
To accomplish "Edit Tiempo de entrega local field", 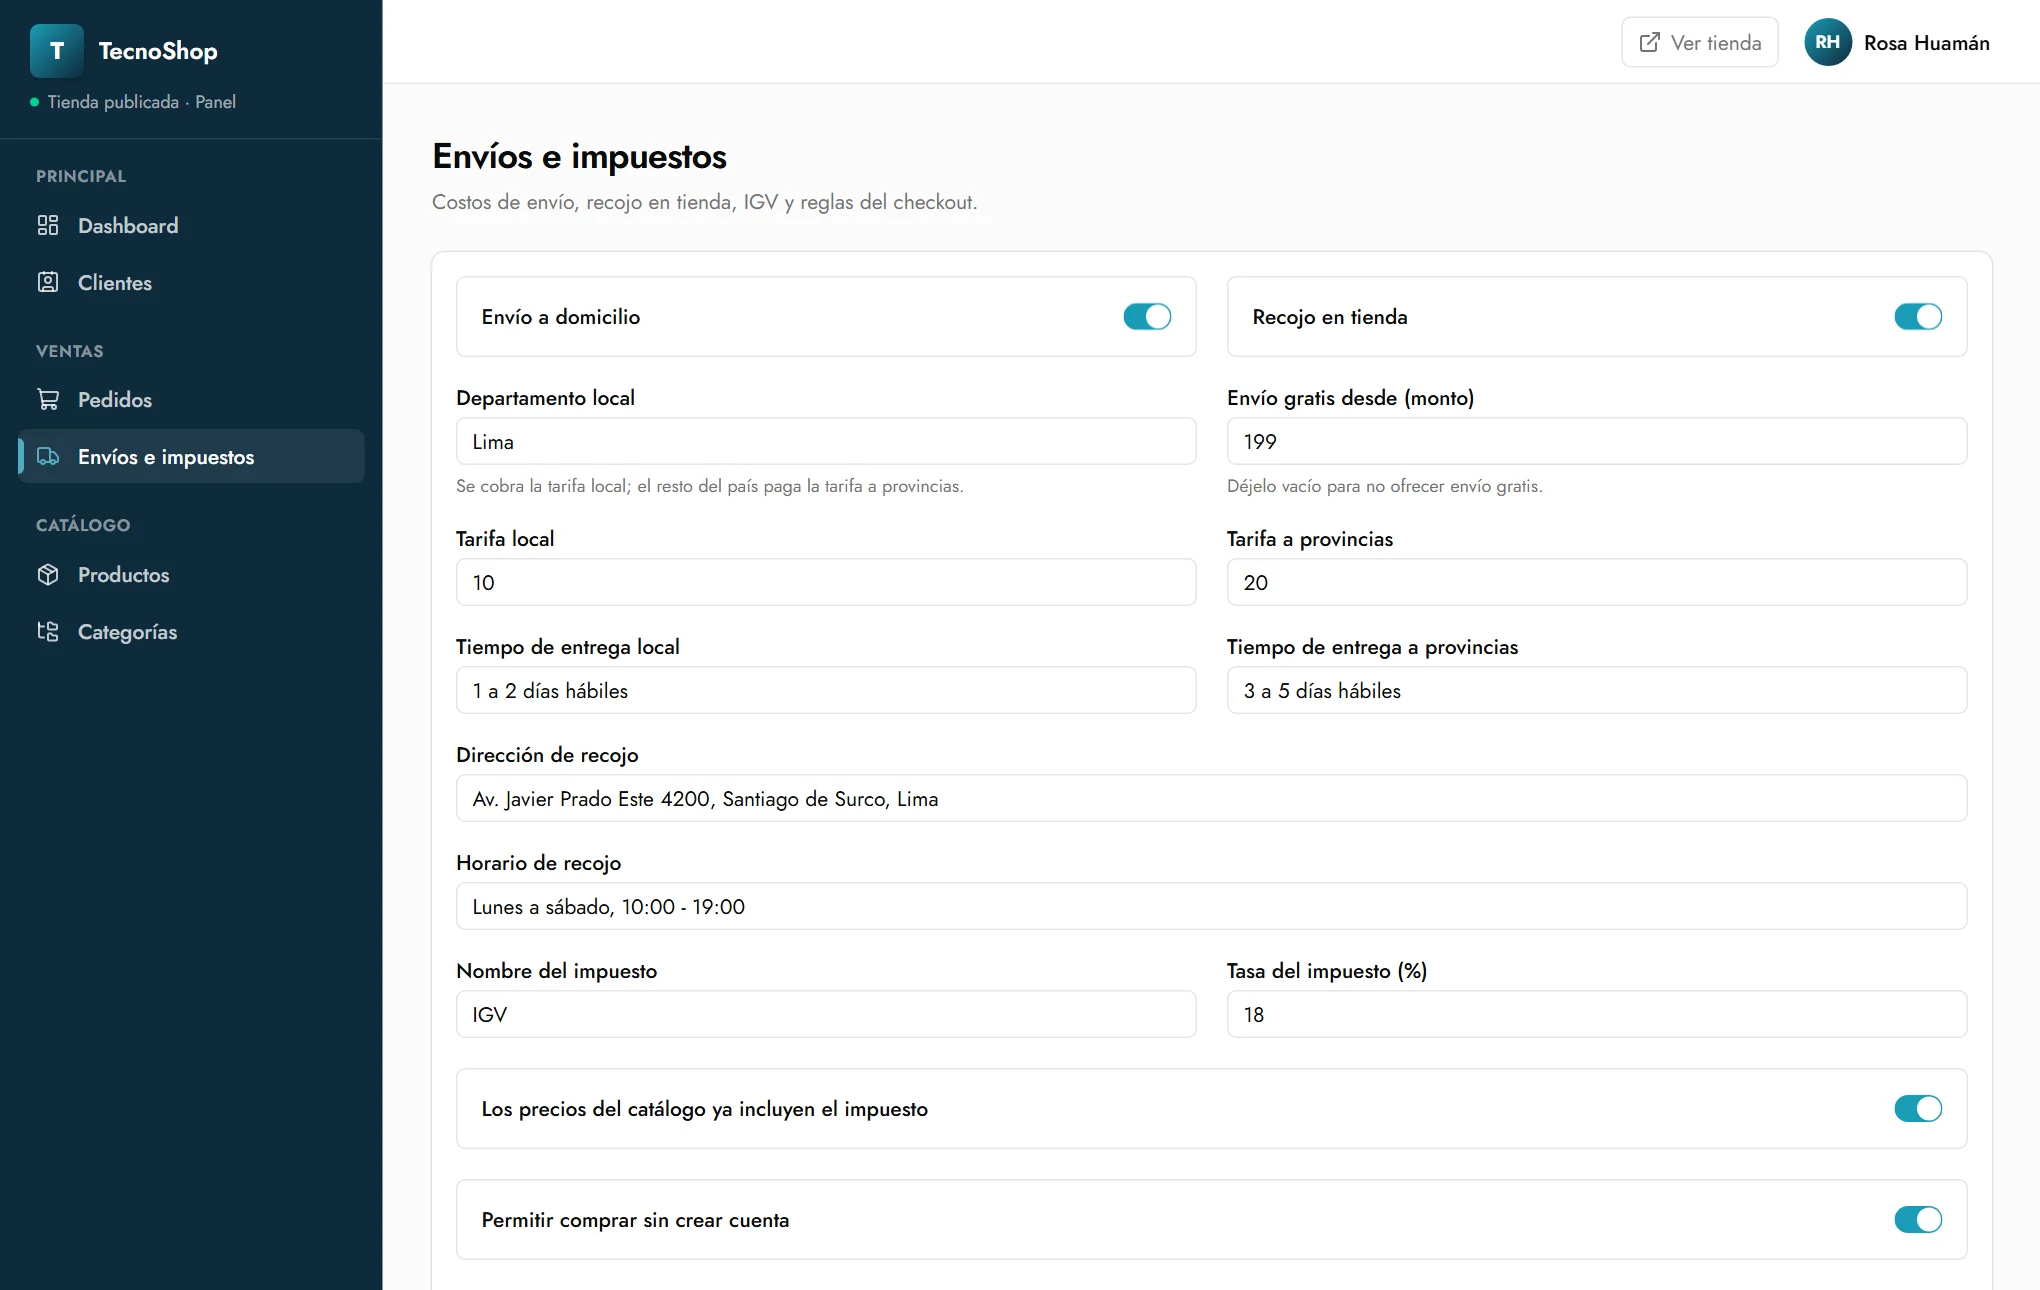I will pos(826,691).
